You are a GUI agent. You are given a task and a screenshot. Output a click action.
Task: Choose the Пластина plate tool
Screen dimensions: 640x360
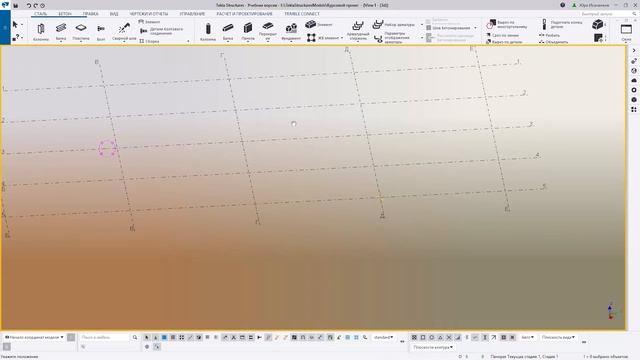coord(81,32)
